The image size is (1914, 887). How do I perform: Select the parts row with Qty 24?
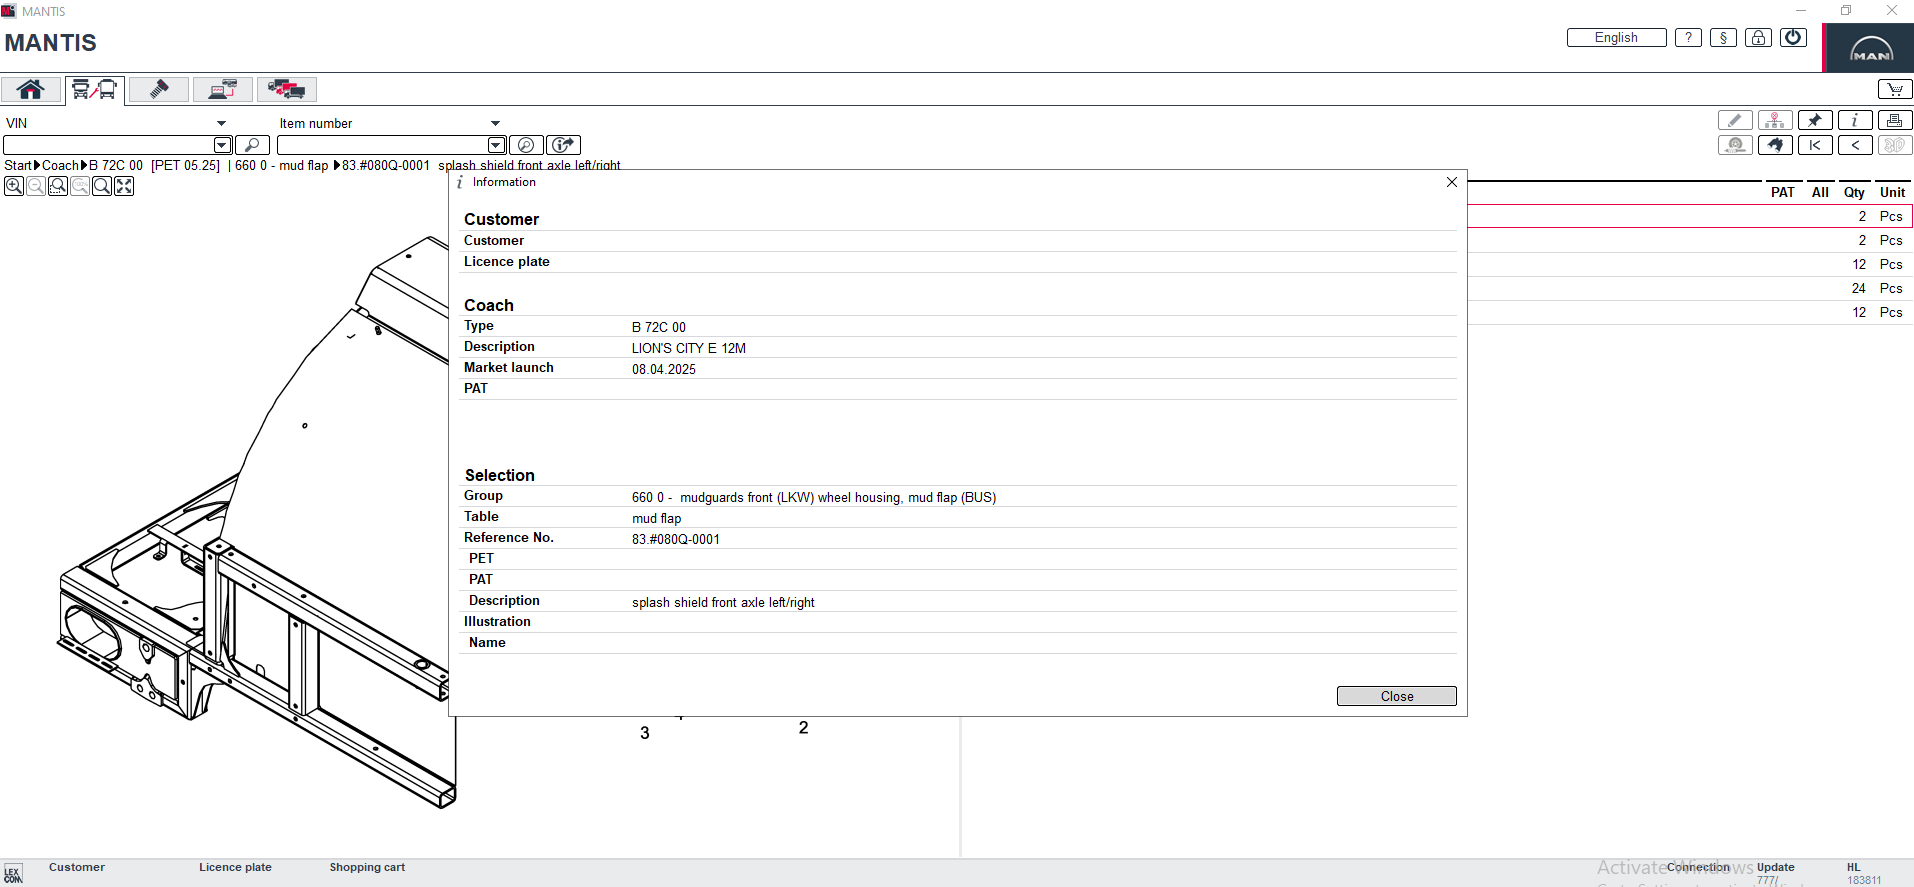pos(1690,288)
